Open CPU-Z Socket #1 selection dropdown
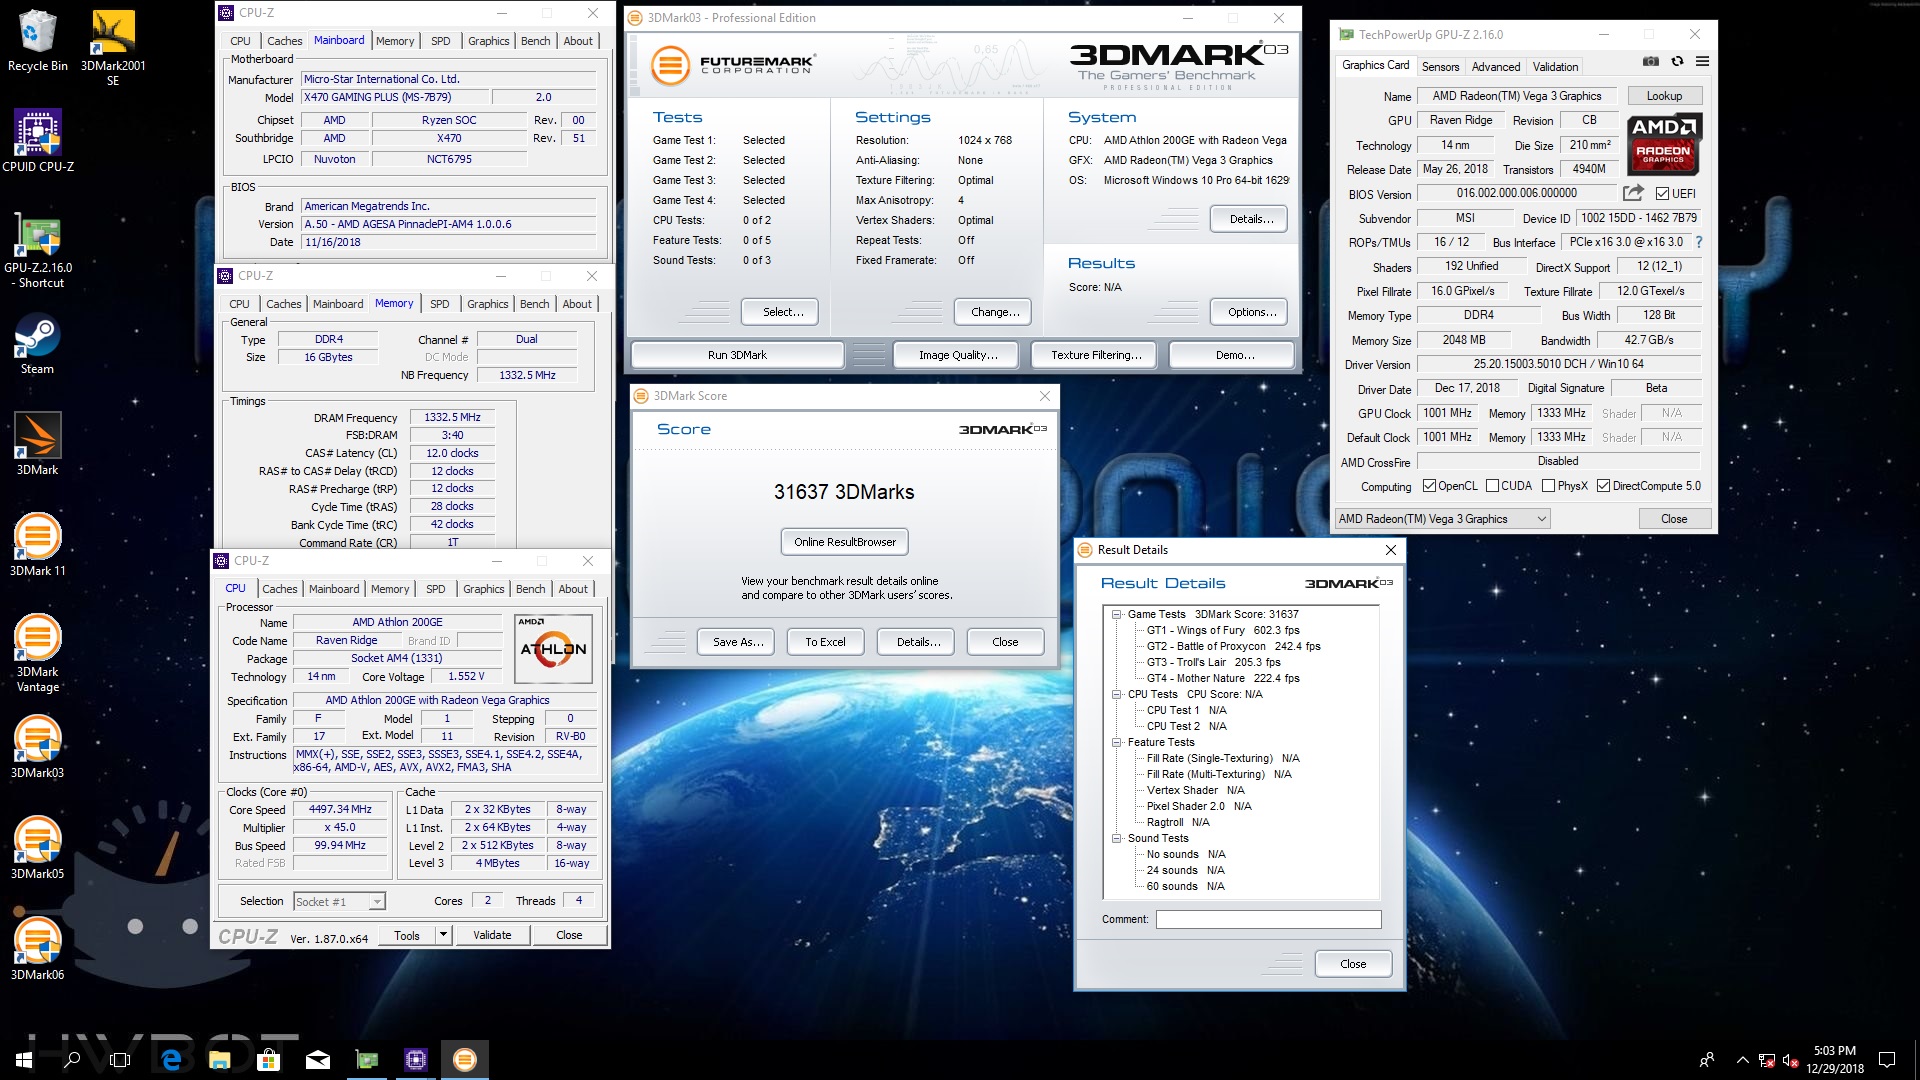Viewport: 1920px width, 1080px height. [x=339, y=901]
